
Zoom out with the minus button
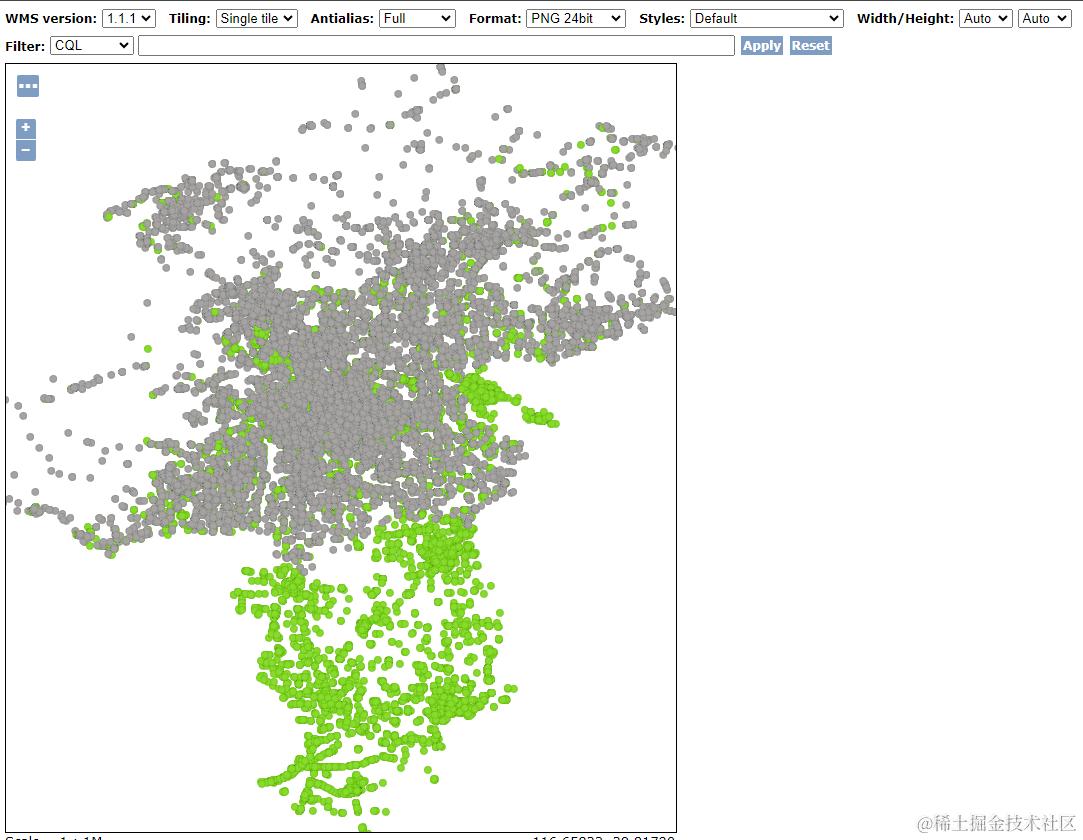tap(26, 150)
